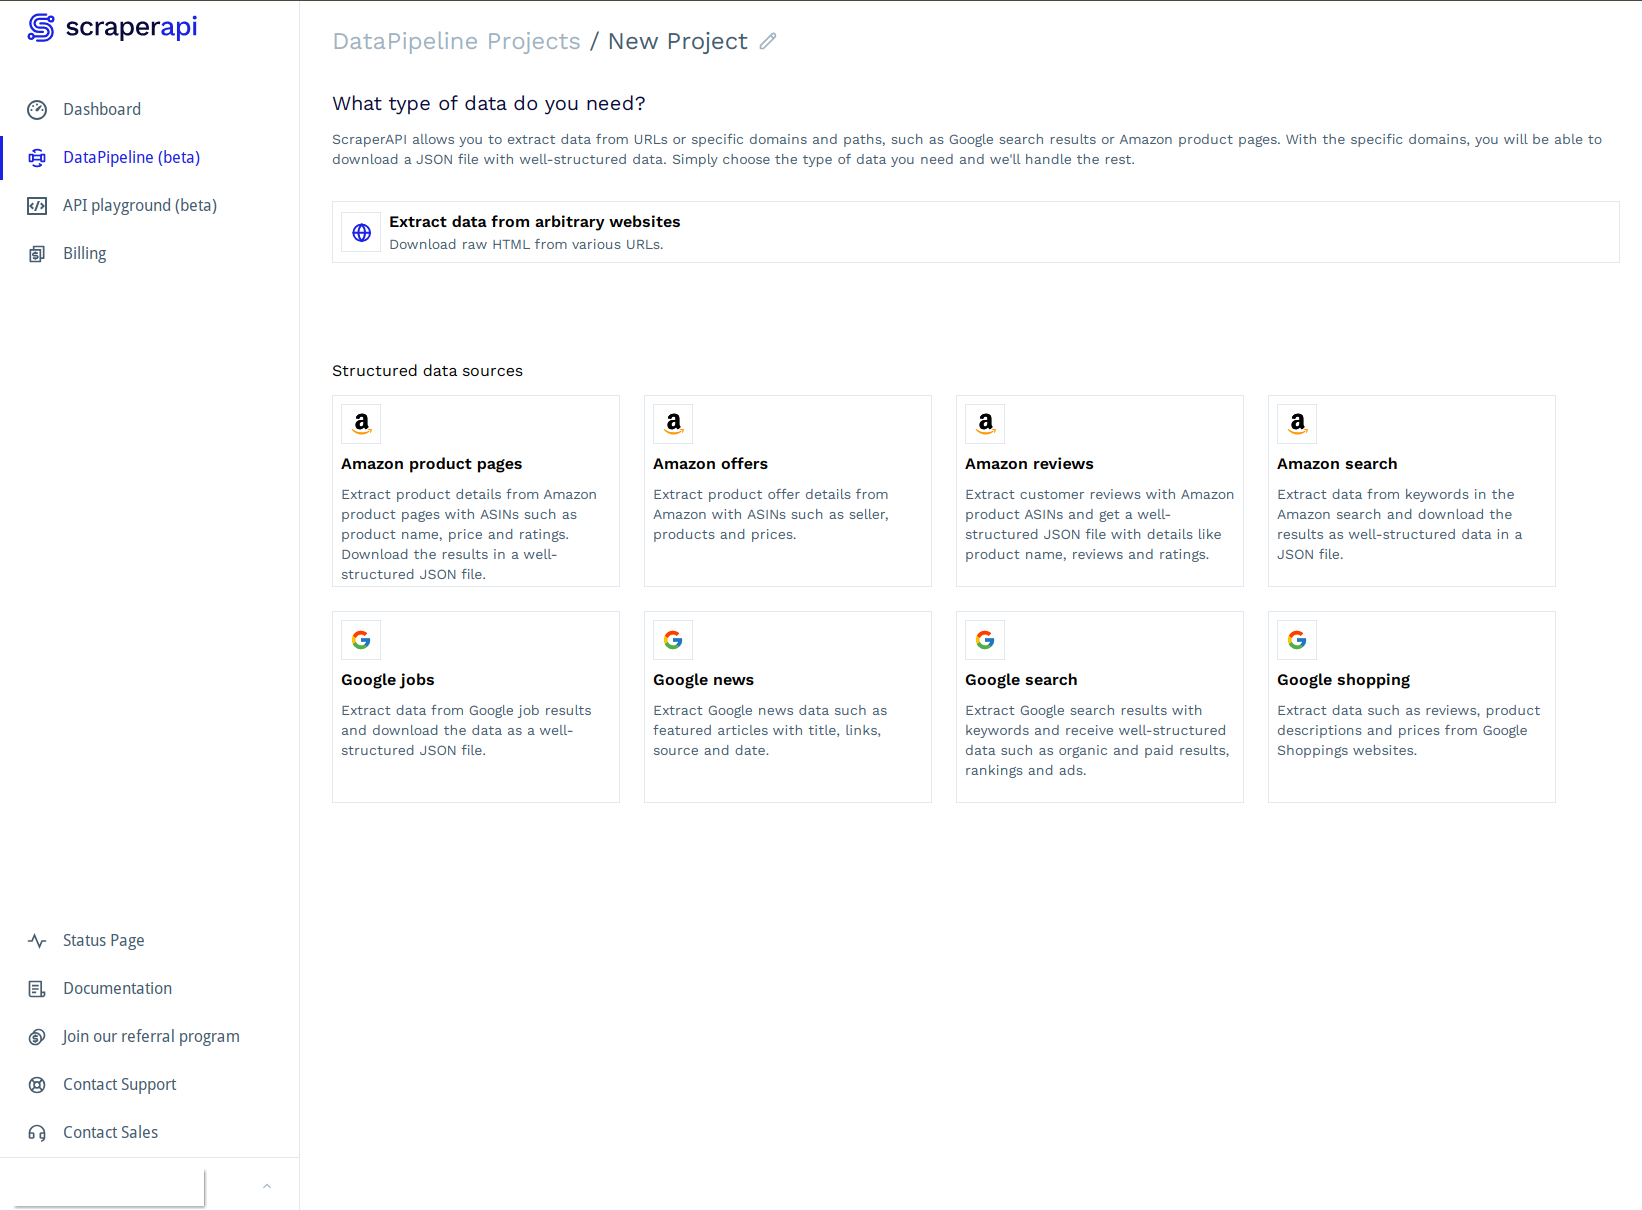The height and width of the screenshot is (1210, 1642).
Task: Click the Amazon icon on Amazon reviews card
Action: pos(985,424)
